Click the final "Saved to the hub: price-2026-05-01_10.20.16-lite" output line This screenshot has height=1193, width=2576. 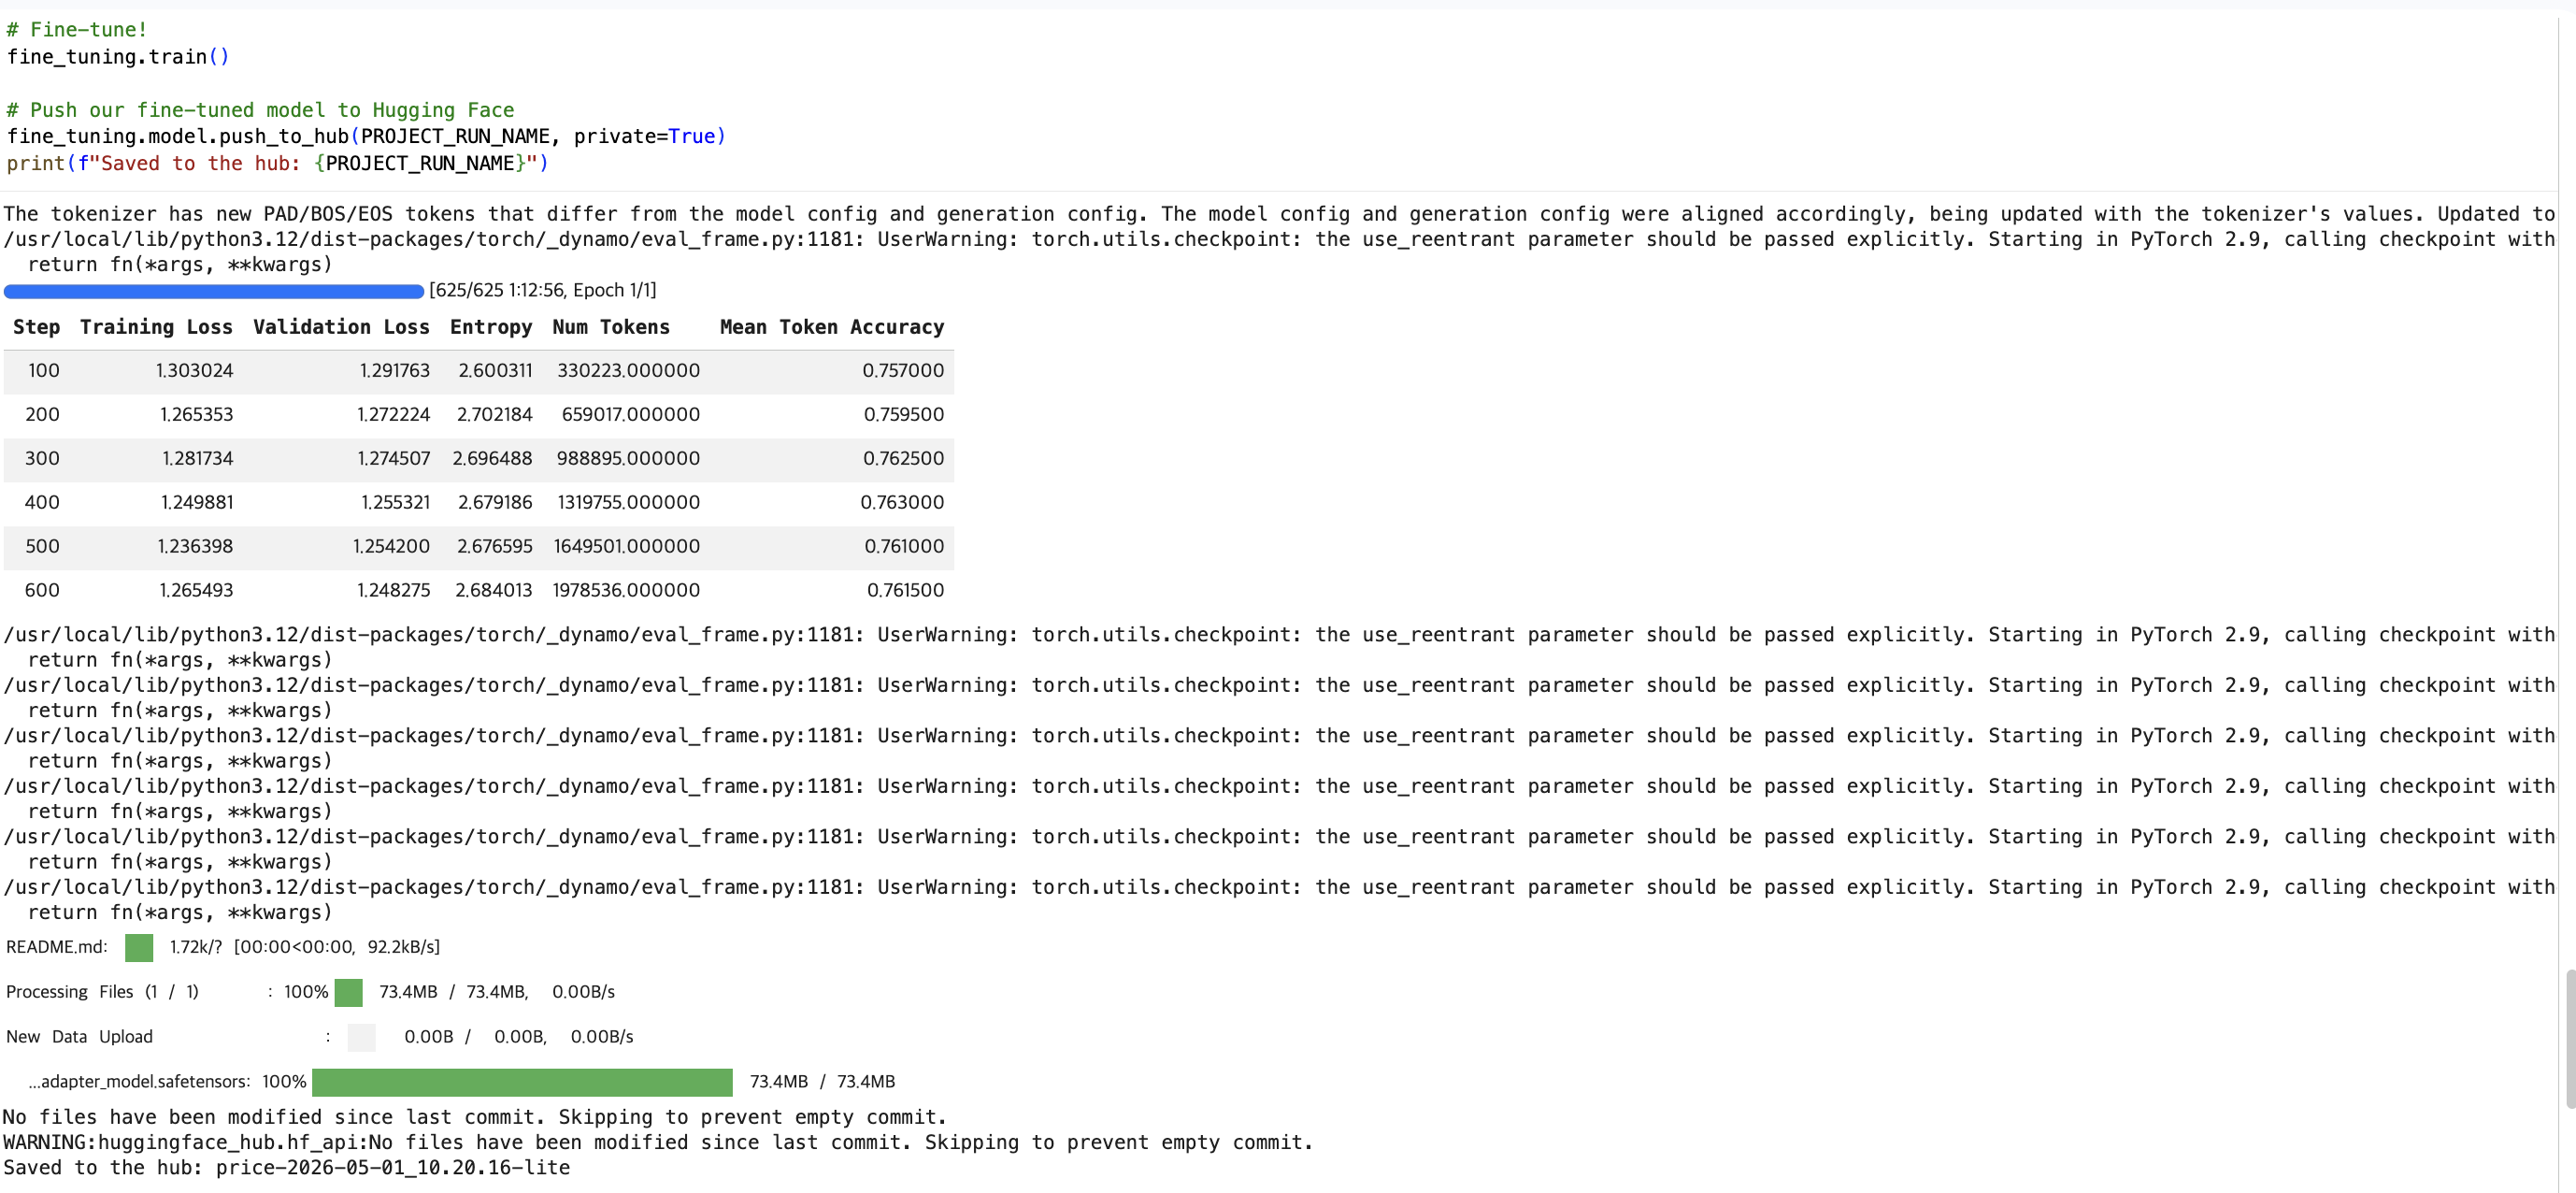[287, 1167]
